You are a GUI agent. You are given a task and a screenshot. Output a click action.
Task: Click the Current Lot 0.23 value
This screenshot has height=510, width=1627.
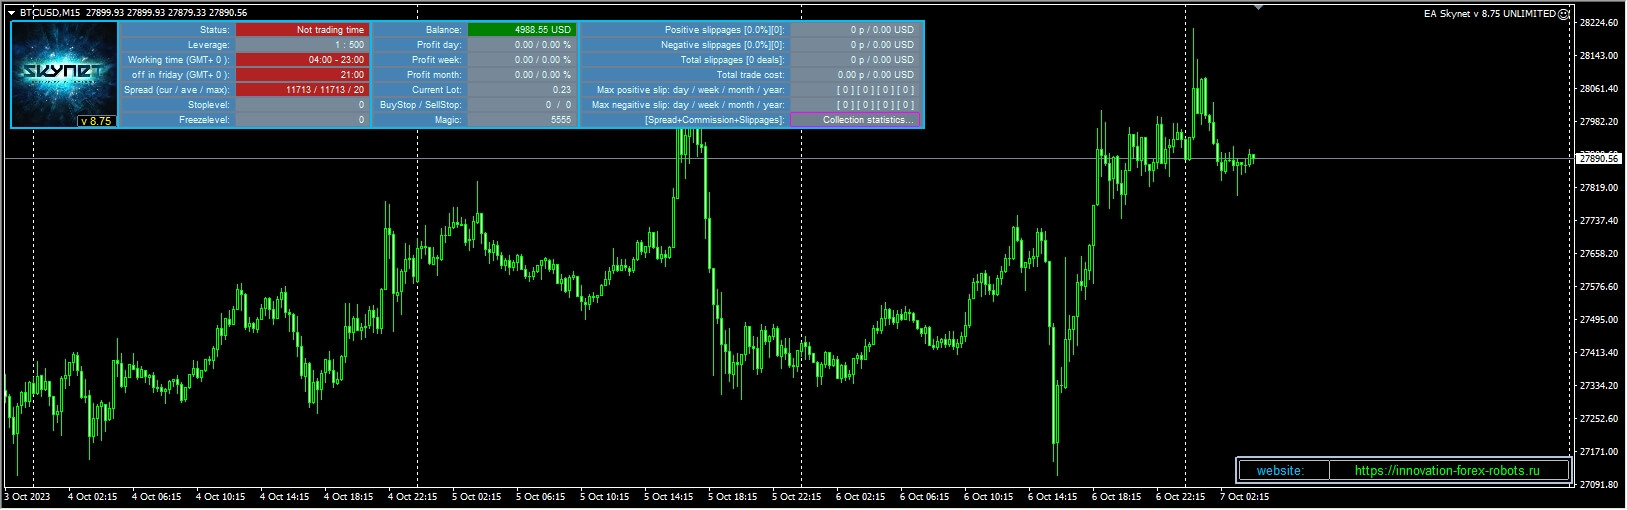522,90
